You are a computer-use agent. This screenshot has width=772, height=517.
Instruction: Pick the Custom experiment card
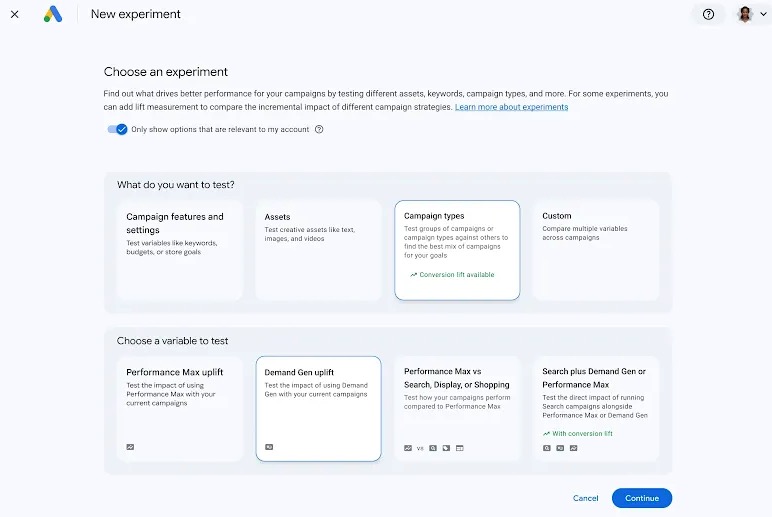(596, 250)
